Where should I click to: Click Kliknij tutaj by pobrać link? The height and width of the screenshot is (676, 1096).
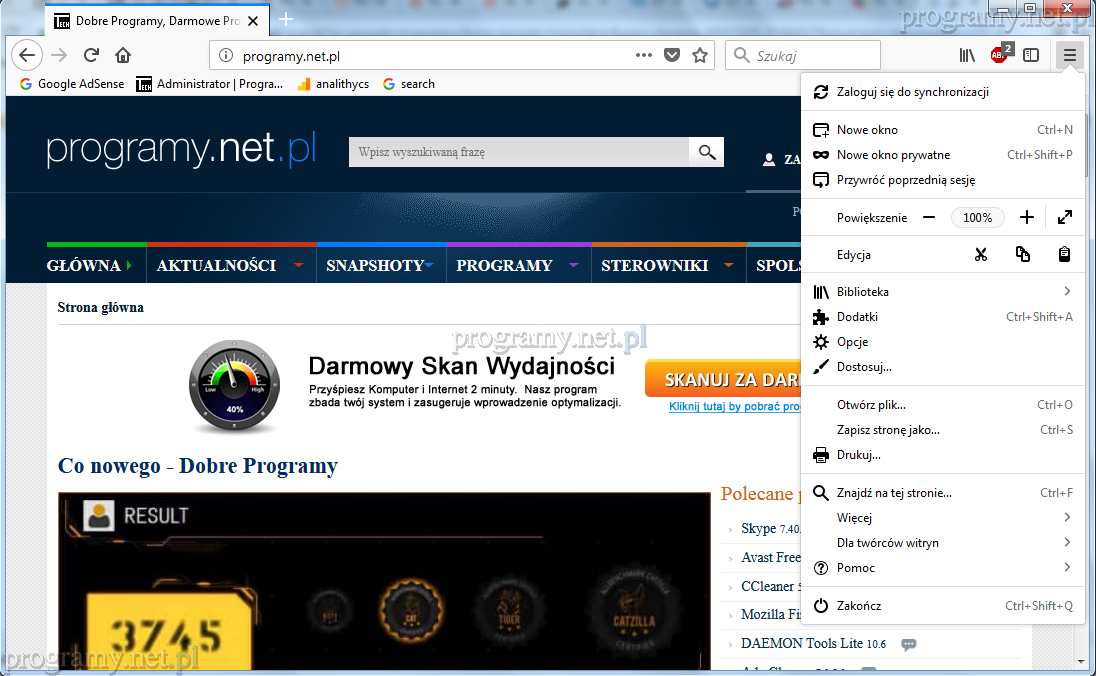[735, 406]
